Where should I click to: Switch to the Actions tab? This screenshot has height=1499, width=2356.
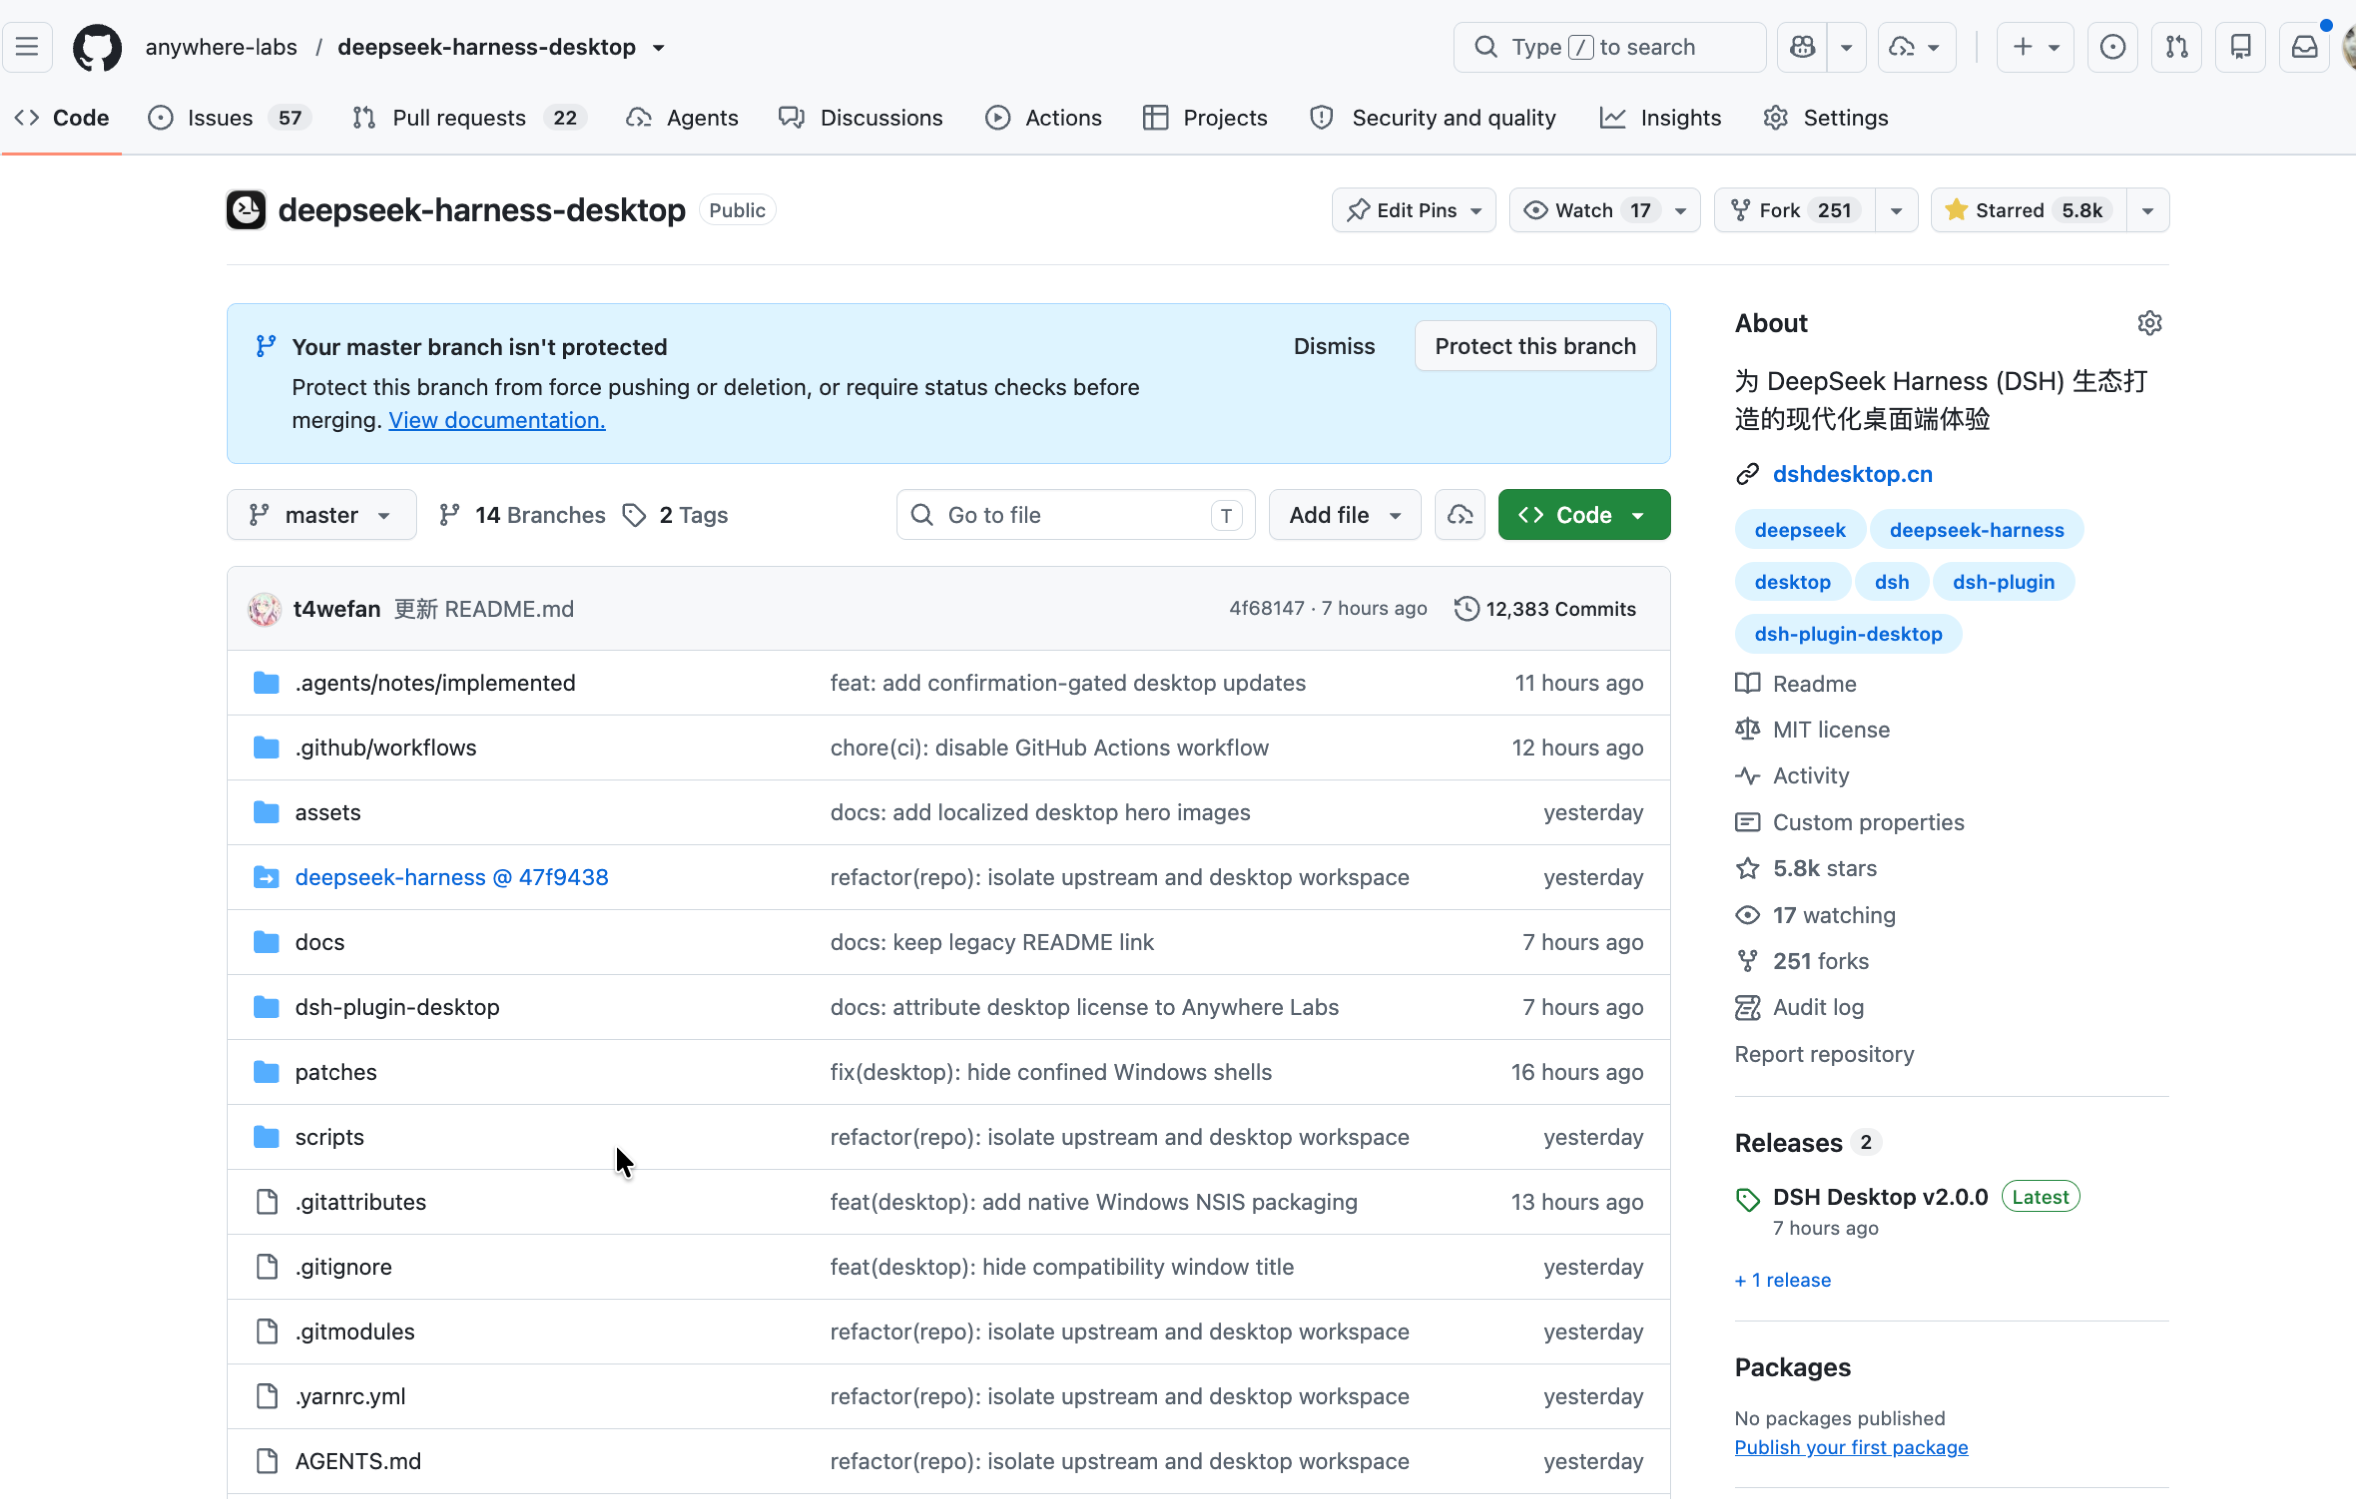pos(1044,118)
